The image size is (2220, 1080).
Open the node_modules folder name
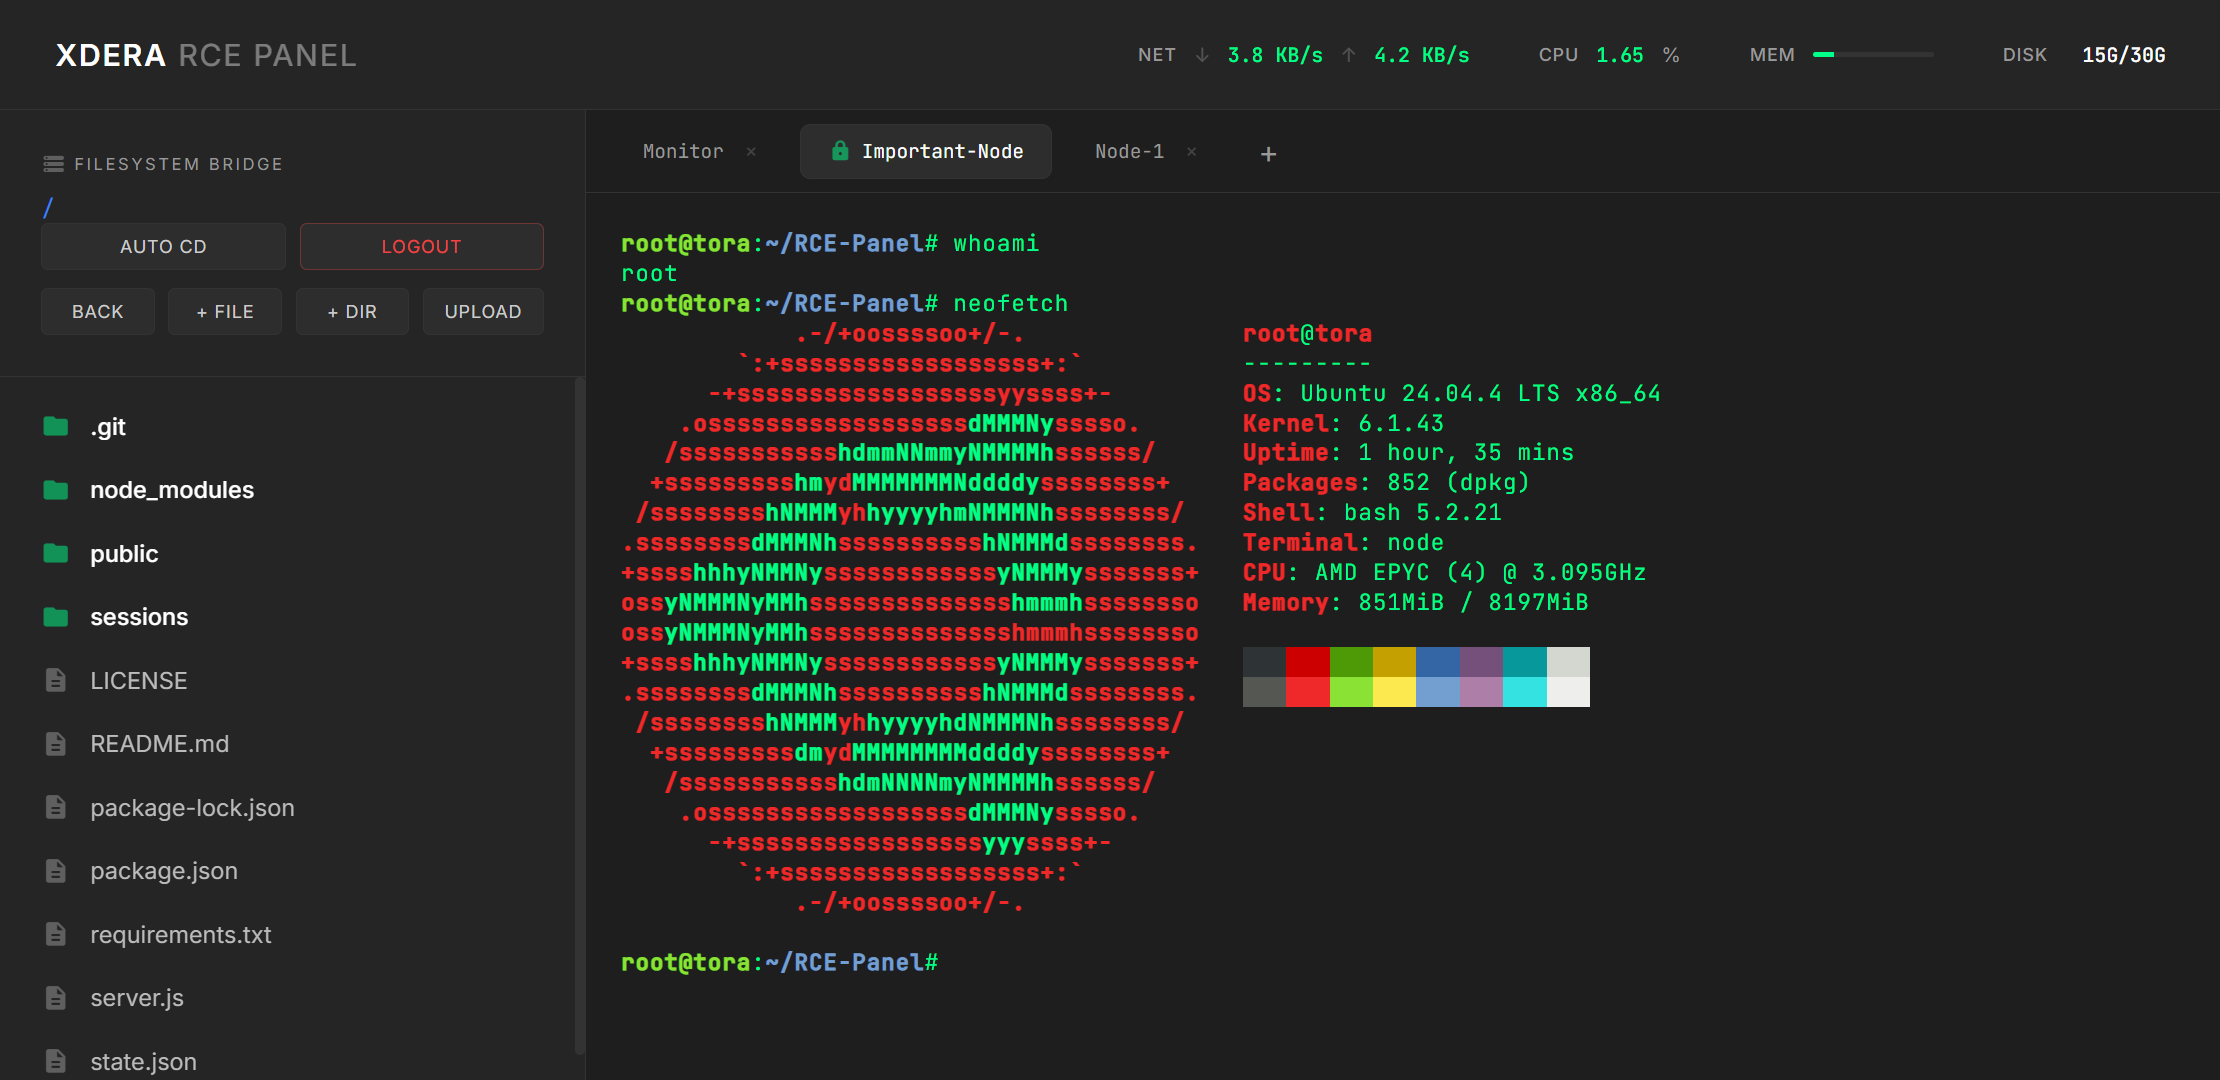point(172,490)
